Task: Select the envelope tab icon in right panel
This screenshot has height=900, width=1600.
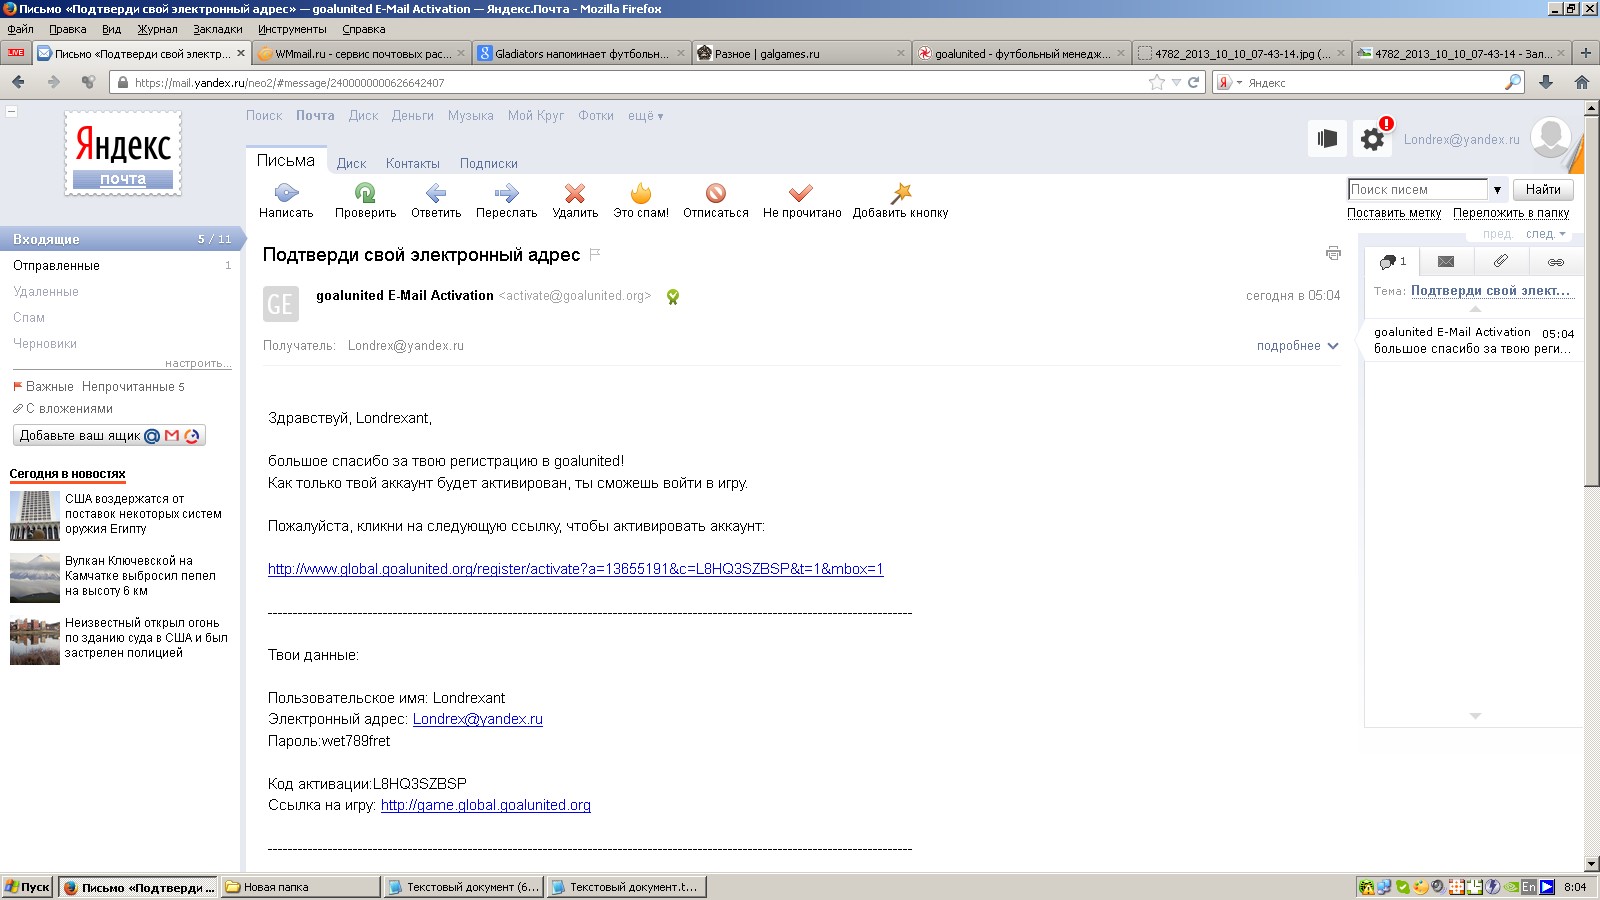Action: point(1446,261)
